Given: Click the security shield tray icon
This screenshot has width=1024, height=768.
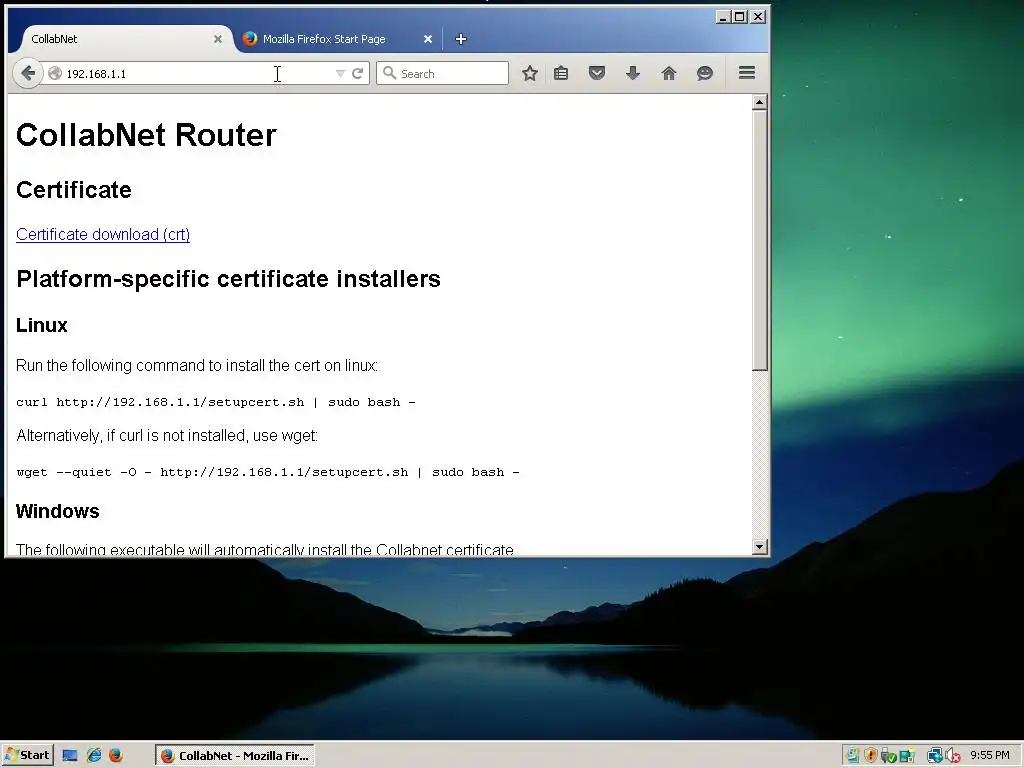Looking at the screenshot, I should coord(871,755).
